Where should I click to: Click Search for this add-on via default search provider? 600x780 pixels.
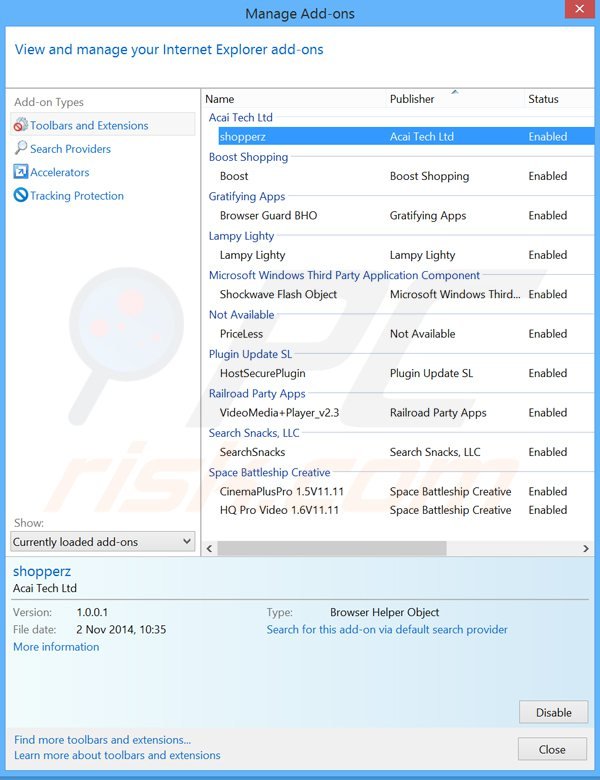click(x=387, y=629)
